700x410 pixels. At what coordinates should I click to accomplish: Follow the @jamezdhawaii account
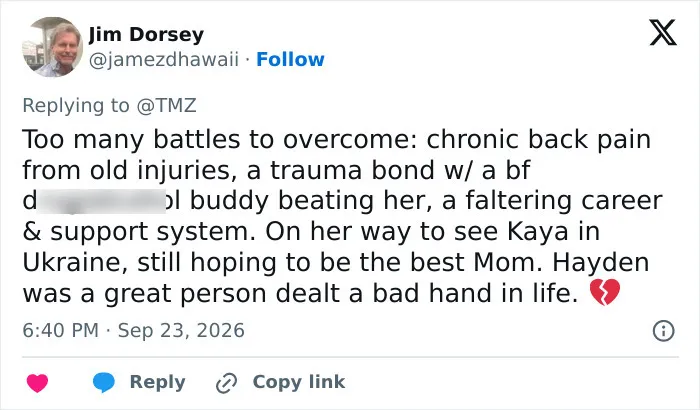tap(290, 59)
